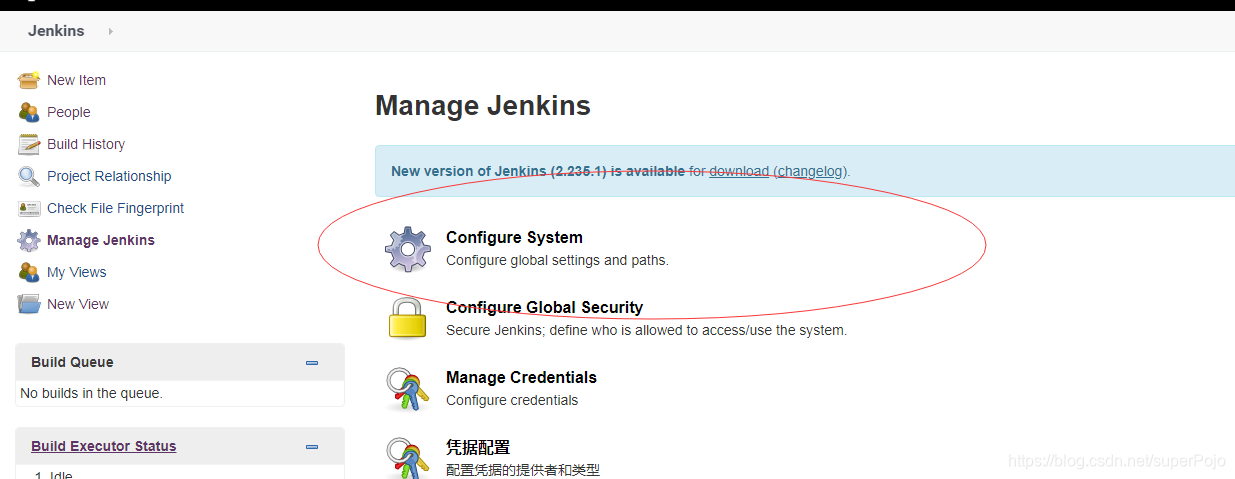
Task: Click 'New version of Jenkins (2.235.1) is available' text
Action: [538, 171]
